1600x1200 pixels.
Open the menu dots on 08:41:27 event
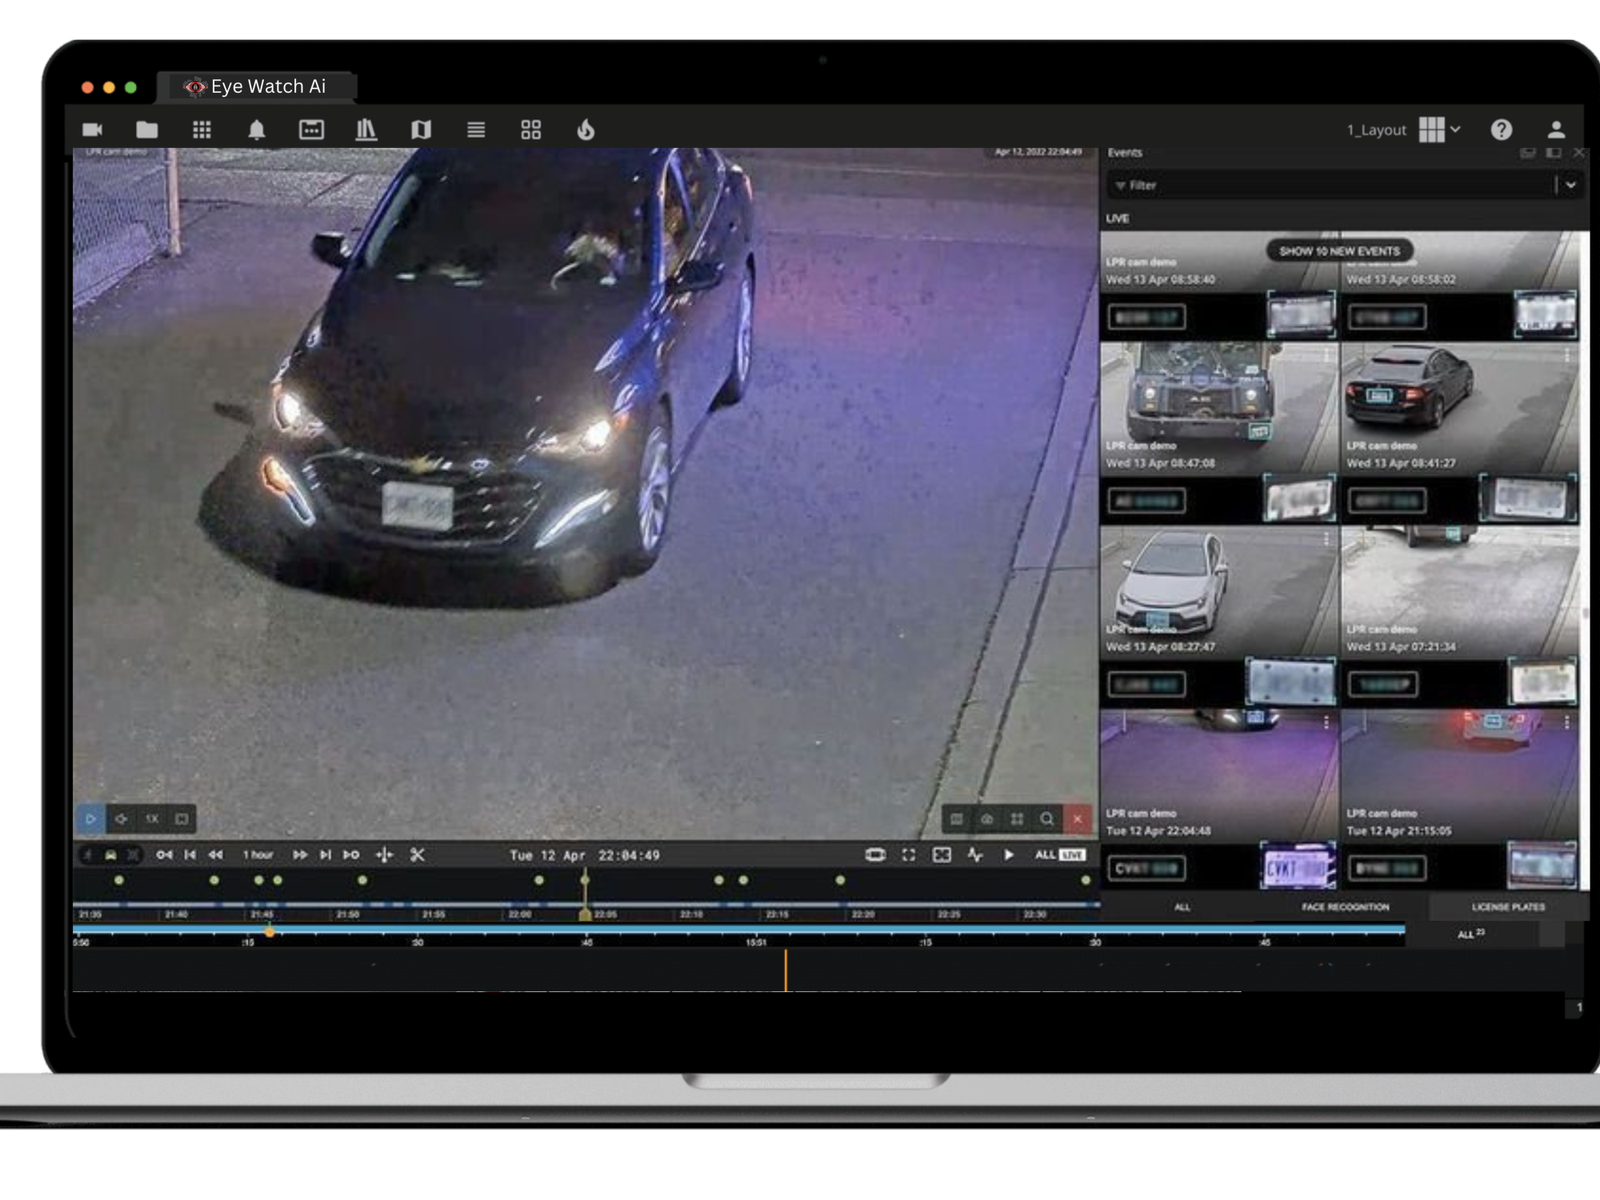(1567, 355)
